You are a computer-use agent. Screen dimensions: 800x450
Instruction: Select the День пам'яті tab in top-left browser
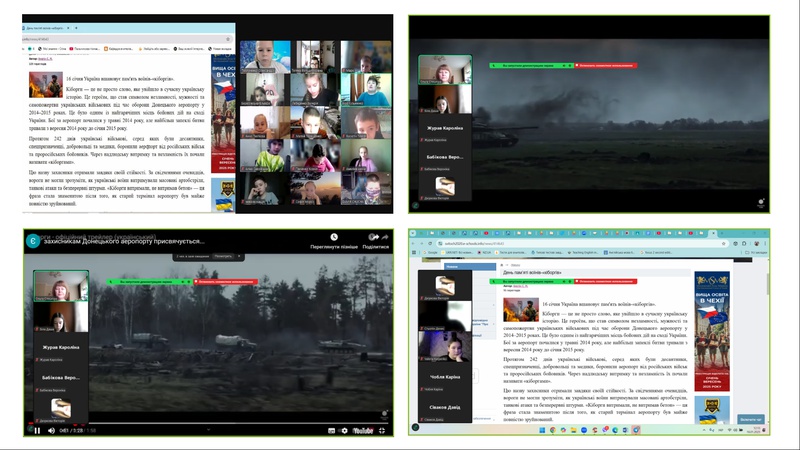click(x=44, y=28)
